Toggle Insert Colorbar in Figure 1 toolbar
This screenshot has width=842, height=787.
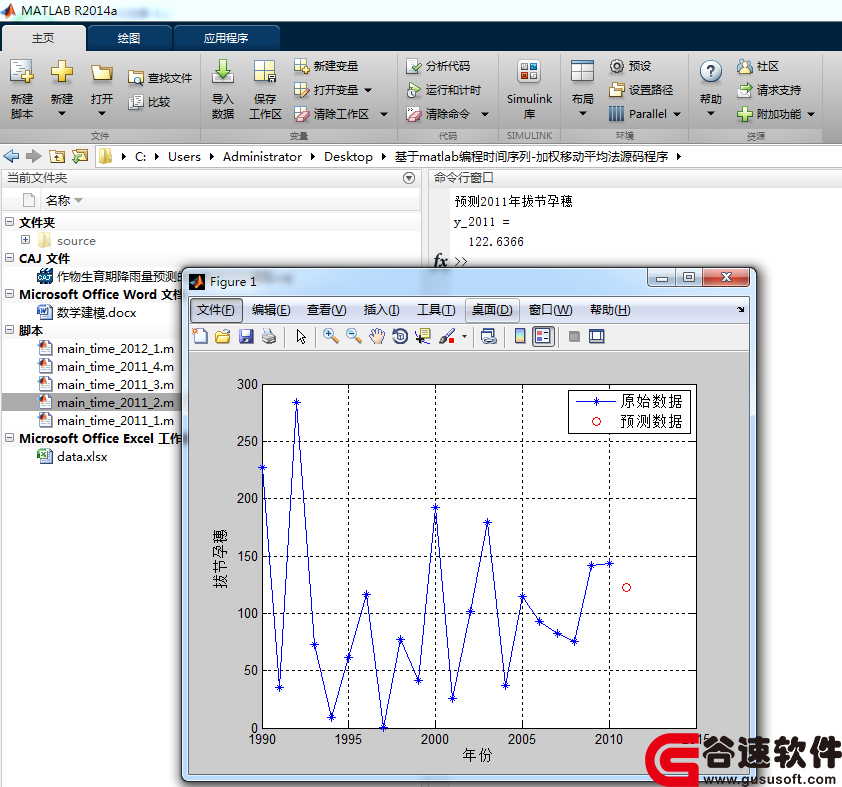click(x=520, y=337)
